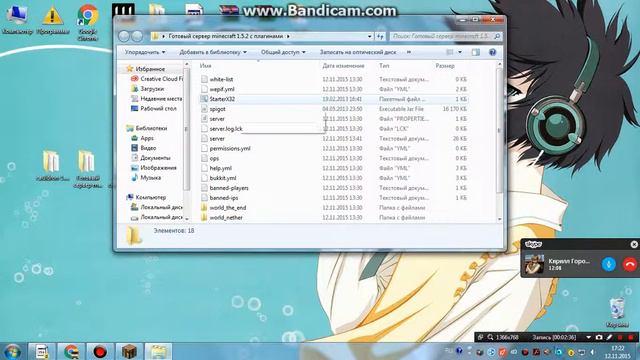Open the address bar history dropdown arrow
This screenshot has width=640, height=360.
click(x=369, y=36)
